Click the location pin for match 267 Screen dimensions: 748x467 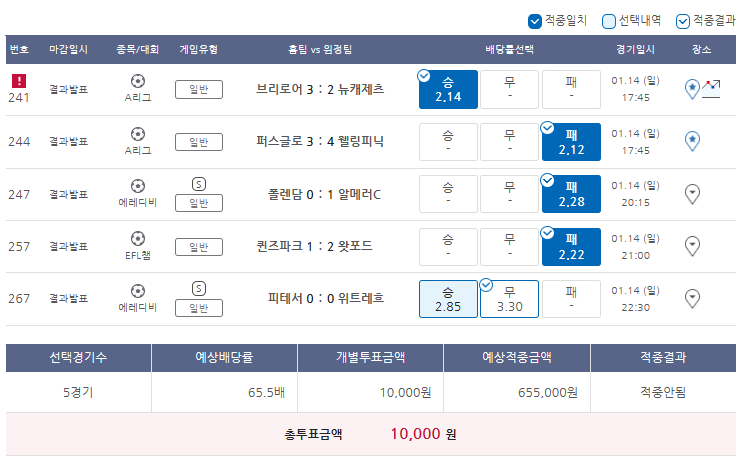(692, 299)
